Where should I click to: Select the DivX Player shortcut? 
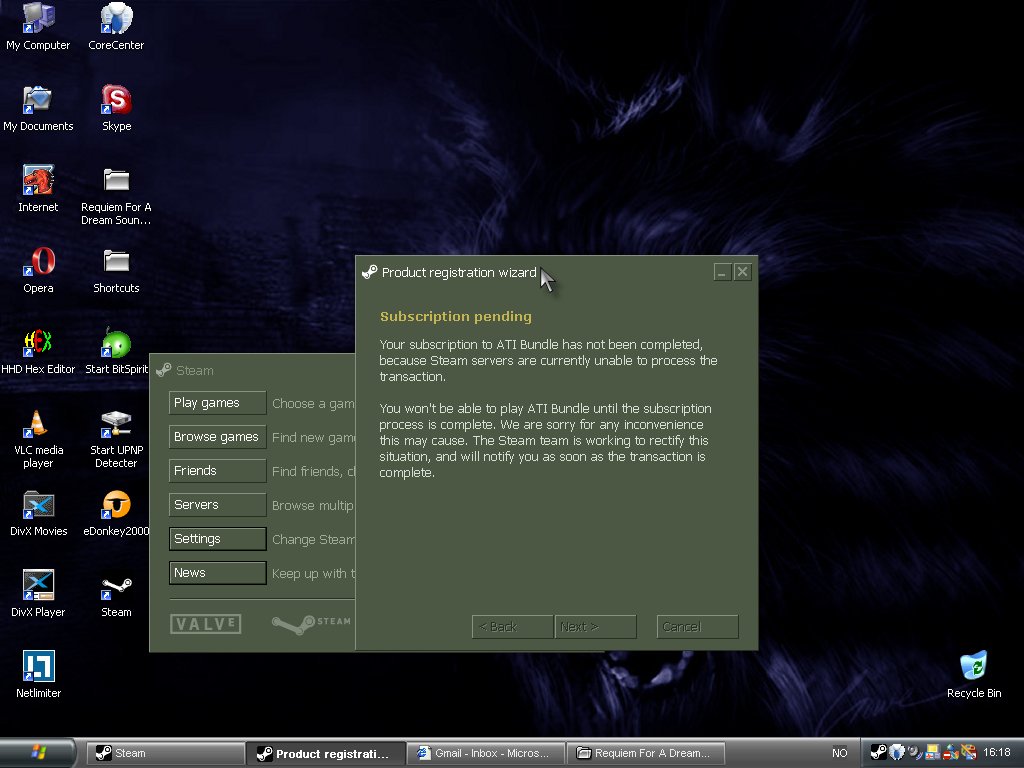tap(38, 594)
